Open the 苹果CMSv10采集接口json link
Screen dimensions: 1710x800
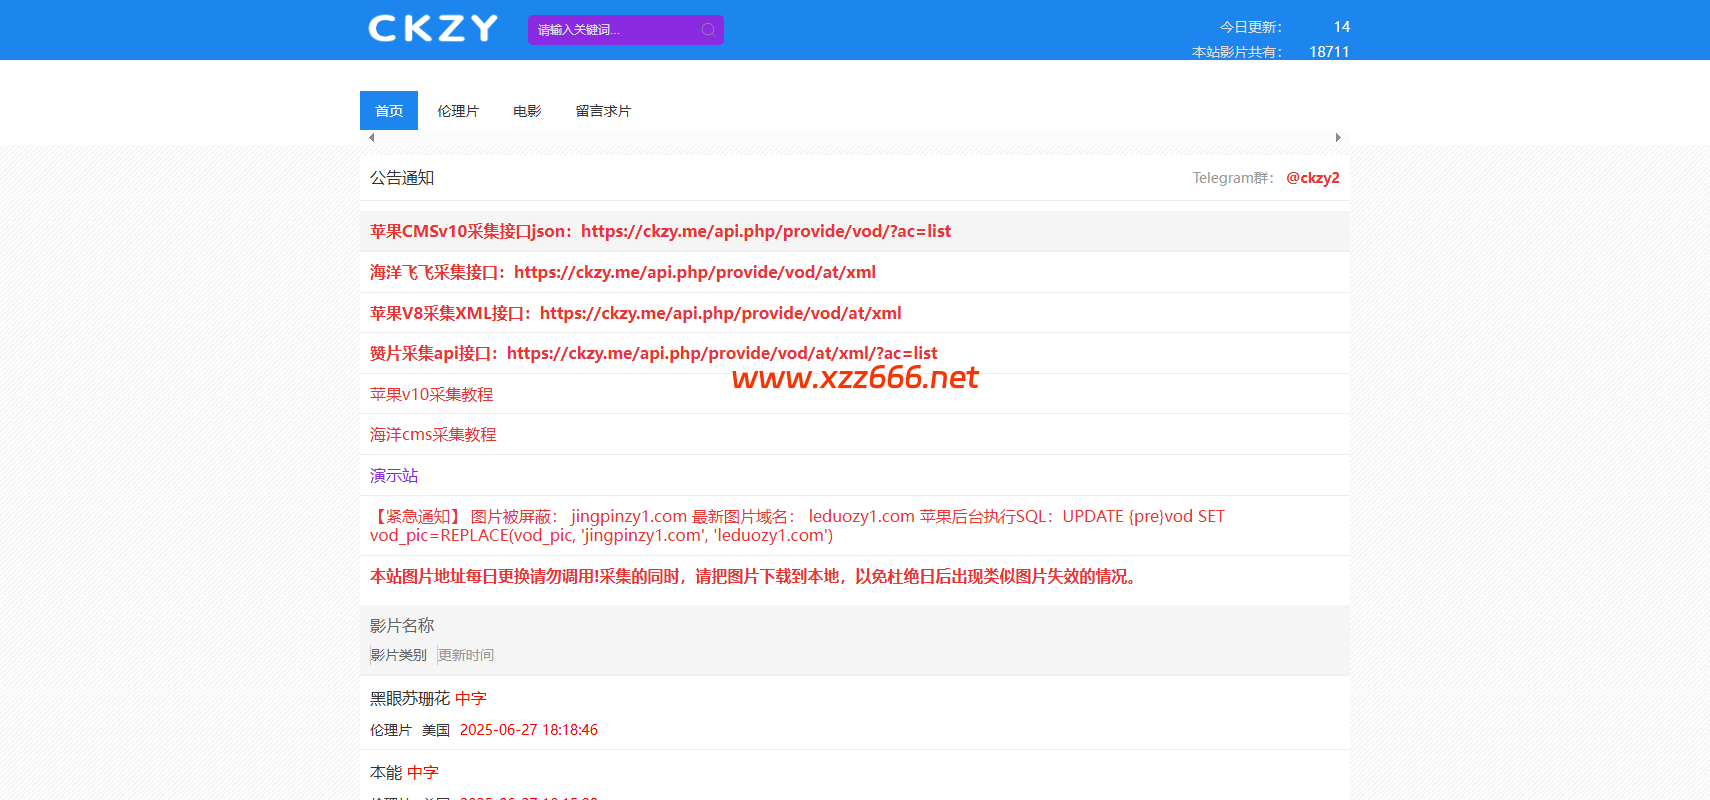click(x=660, y=231)
